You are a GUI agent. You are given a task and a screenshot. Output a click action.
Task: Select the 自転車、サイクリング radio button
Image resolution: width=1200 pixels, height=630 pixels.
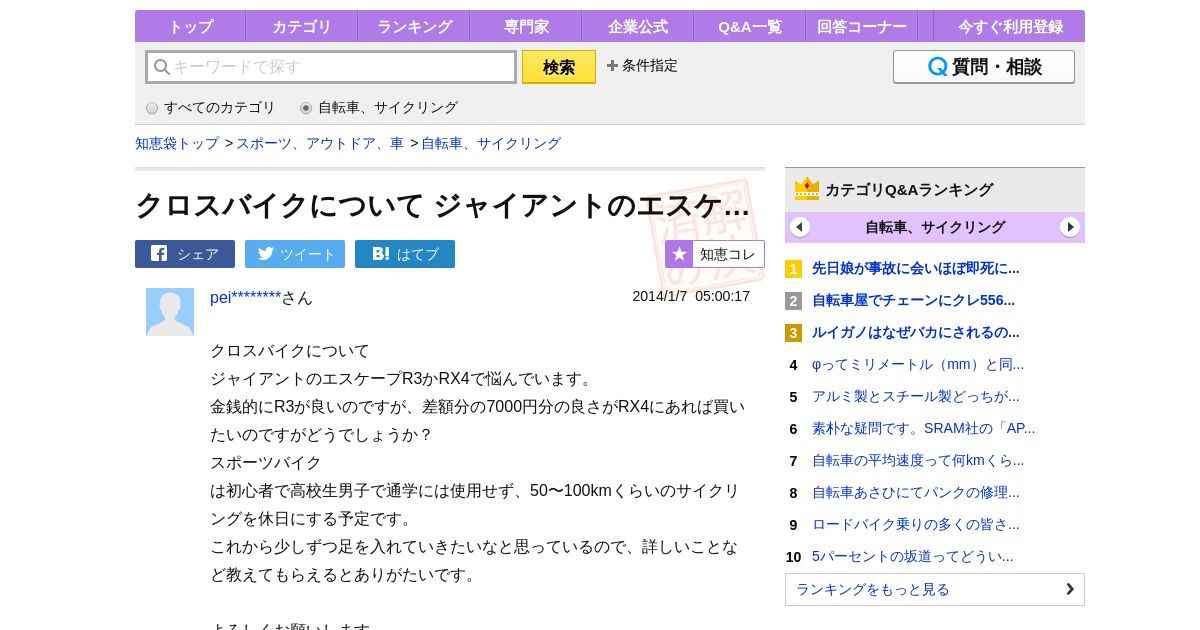click(306, 108)
